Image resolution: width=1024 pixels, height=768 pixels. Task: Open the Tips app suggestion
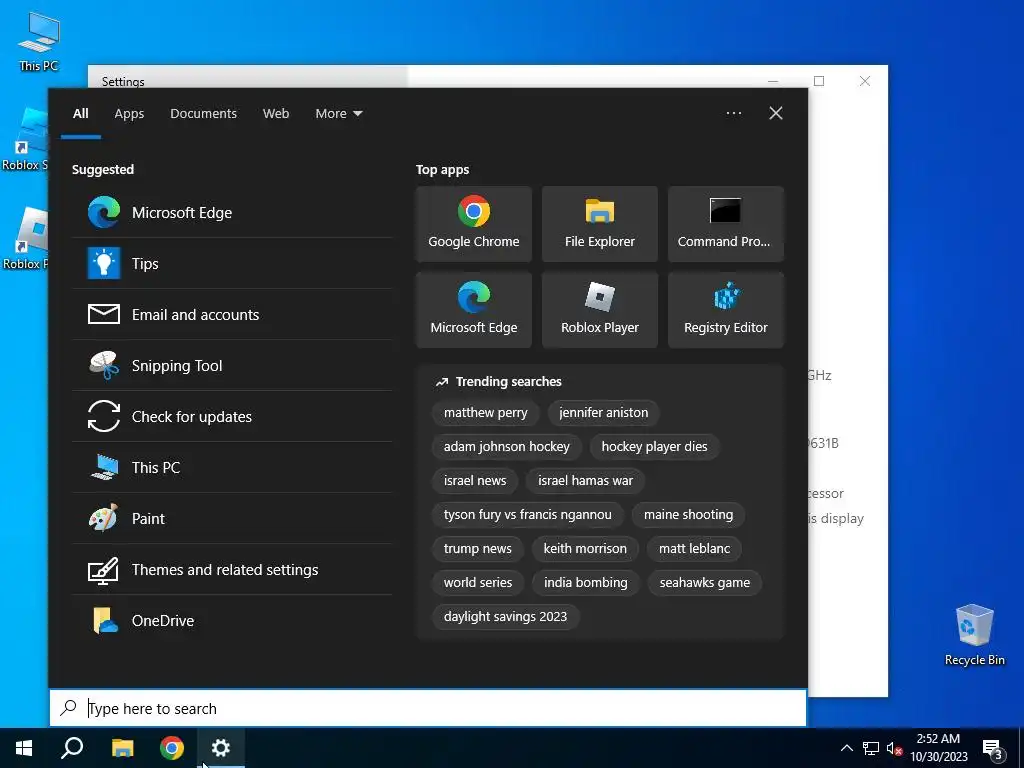point(232,263)
